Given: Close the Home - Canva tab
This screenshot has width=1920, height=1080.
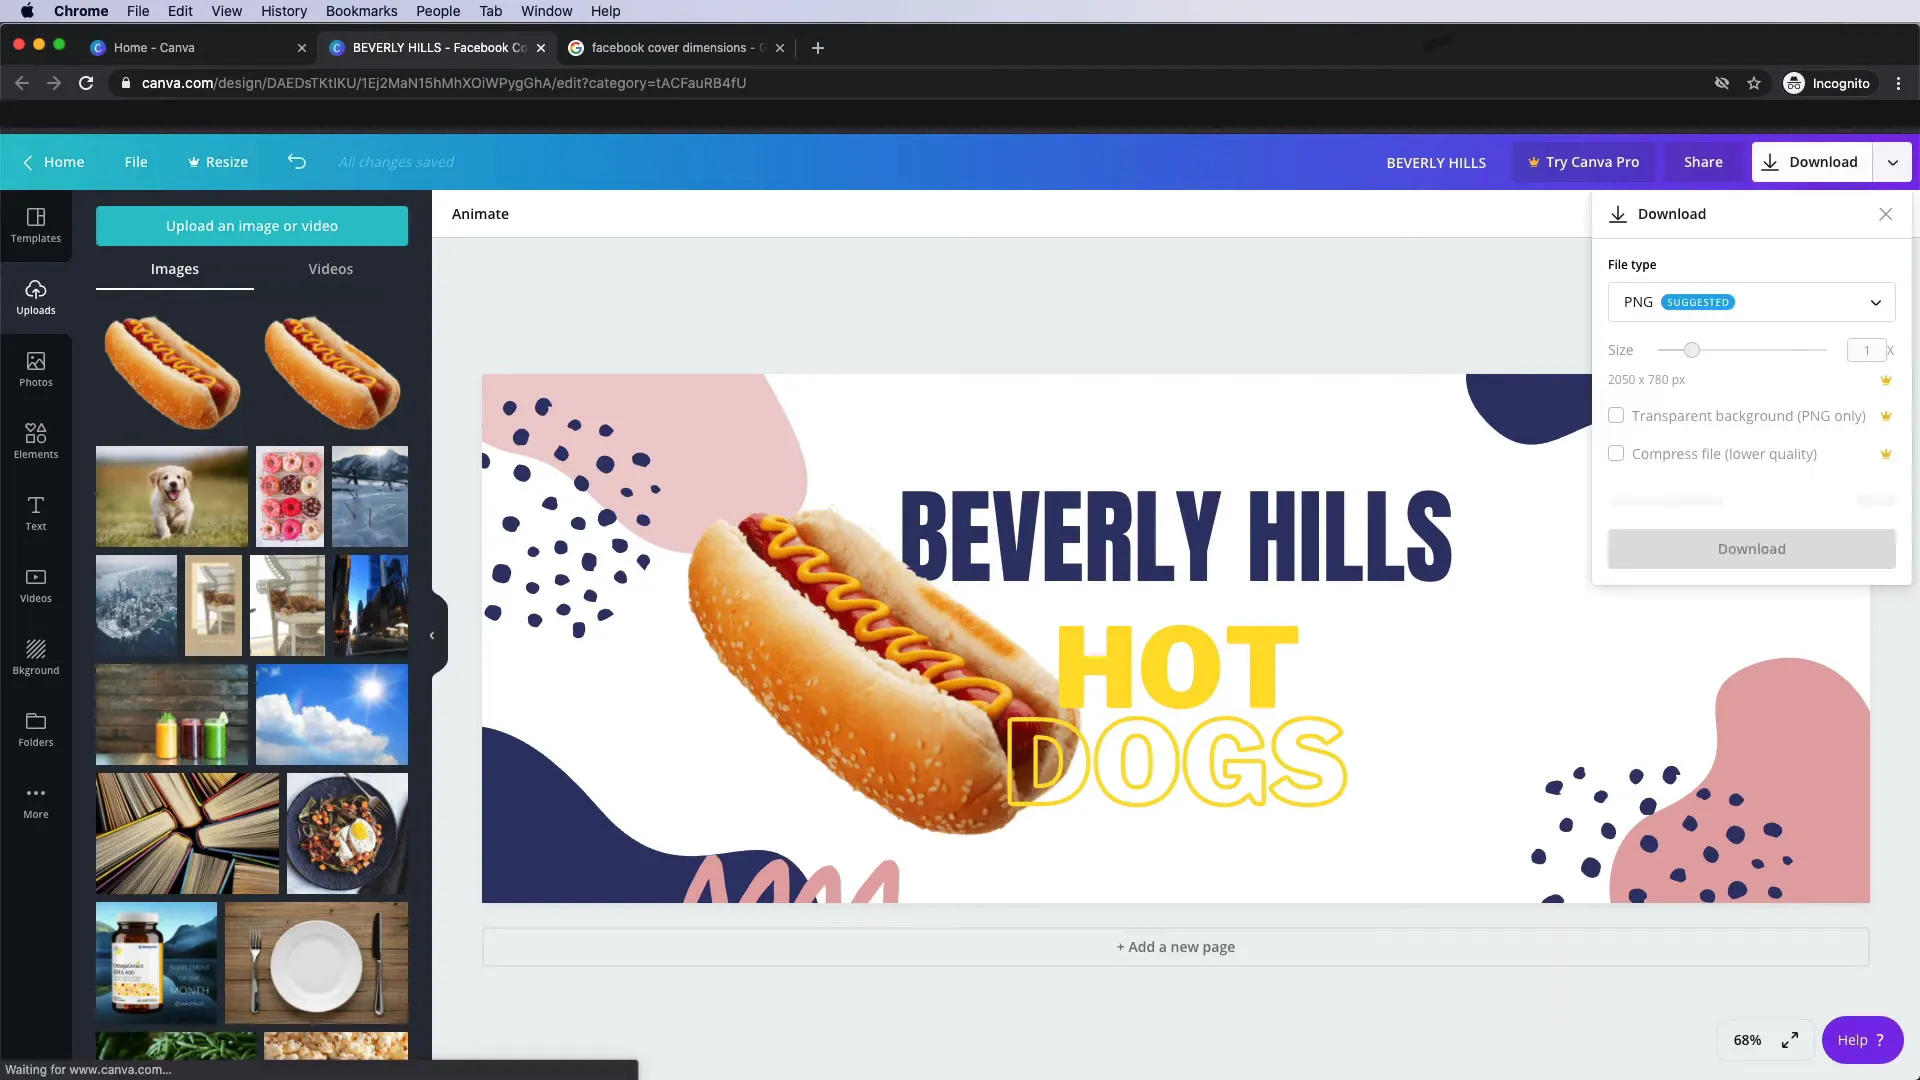Looking at the screenshot, I should pyautogui.click(x=302, y=48).
